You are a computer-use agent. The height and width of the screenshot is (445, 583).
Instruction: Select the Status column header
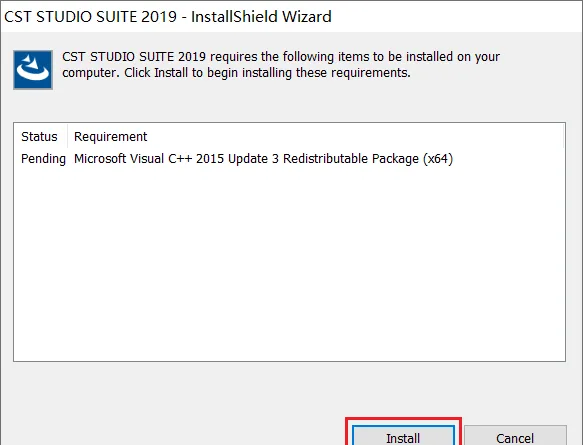[x=40, y=136]
